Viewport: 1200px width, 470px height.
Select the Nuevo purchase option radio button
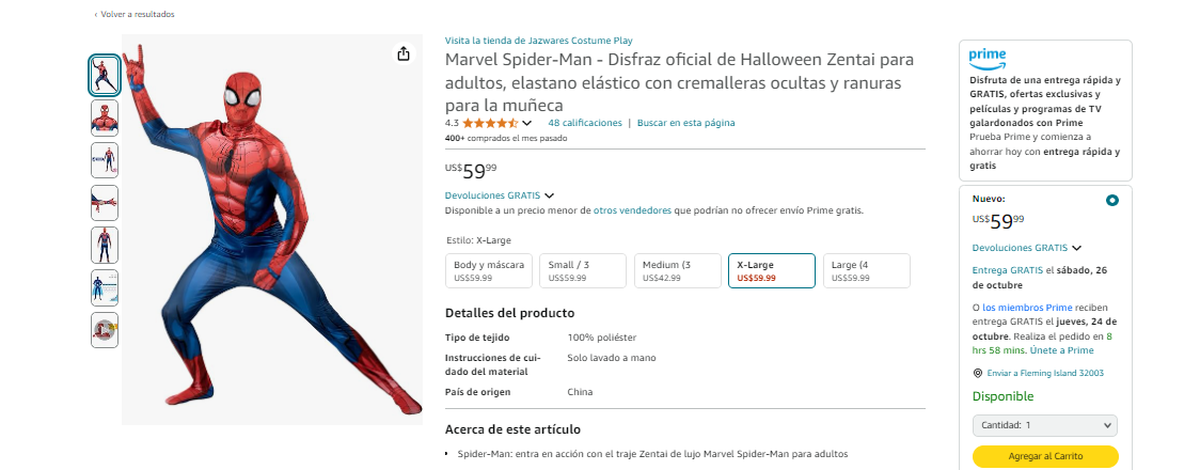coord(1112,200)
